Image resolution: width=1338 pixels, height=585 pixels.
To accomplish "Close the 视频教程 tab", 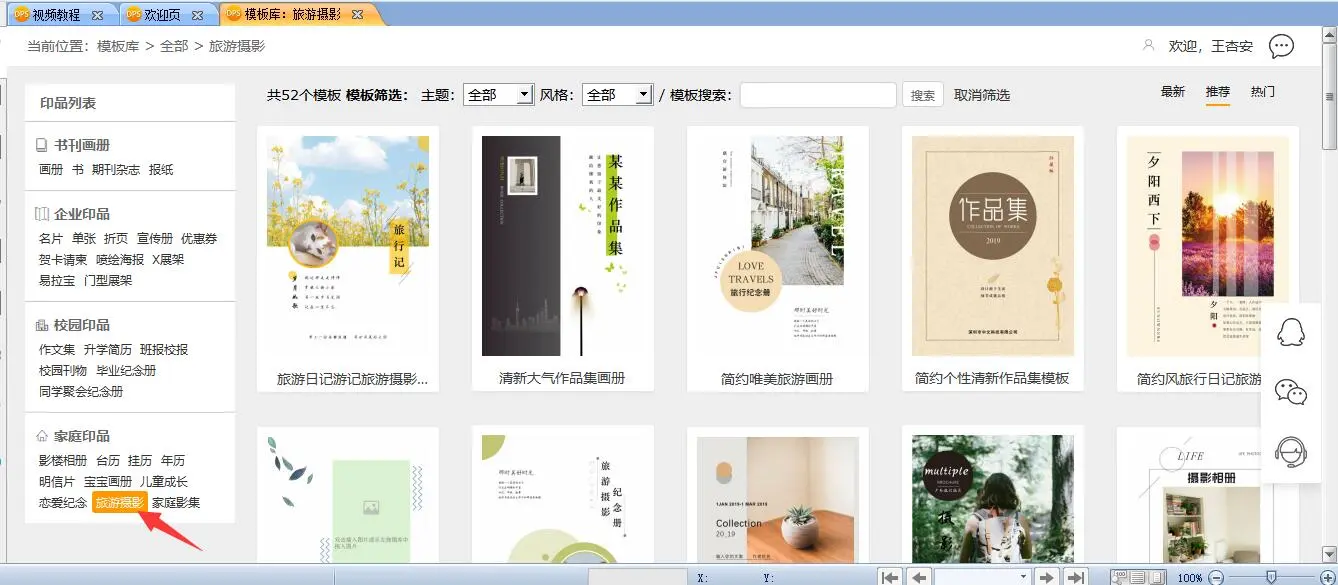I will (x=97, y=16).
